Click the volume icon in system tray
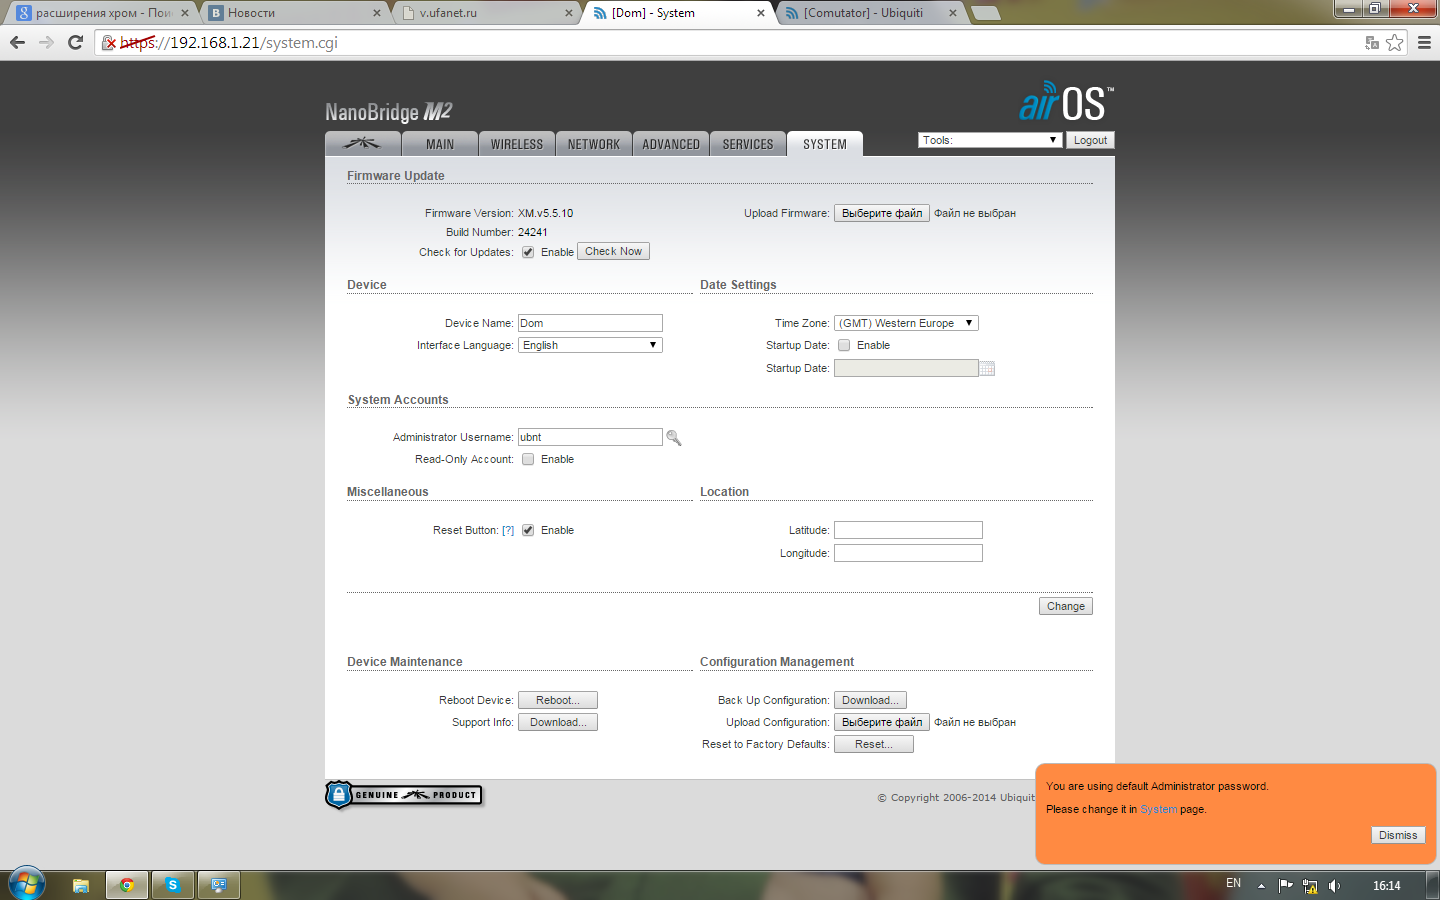Screen dimensions: 1440x900 click(1335, 885)
